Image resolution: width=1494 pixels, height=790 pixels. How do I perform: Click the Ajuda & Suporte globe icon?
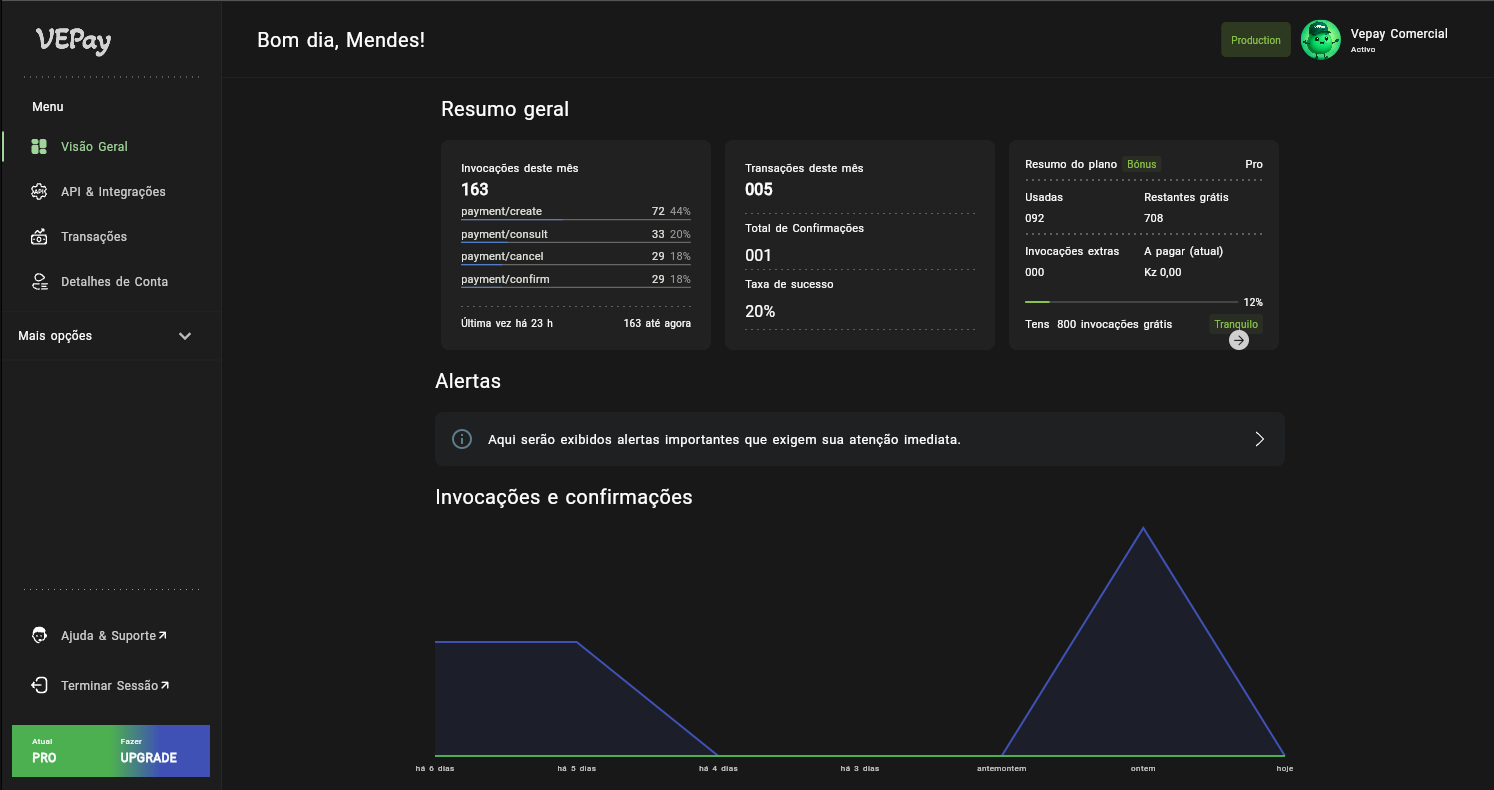coord(38,635)
